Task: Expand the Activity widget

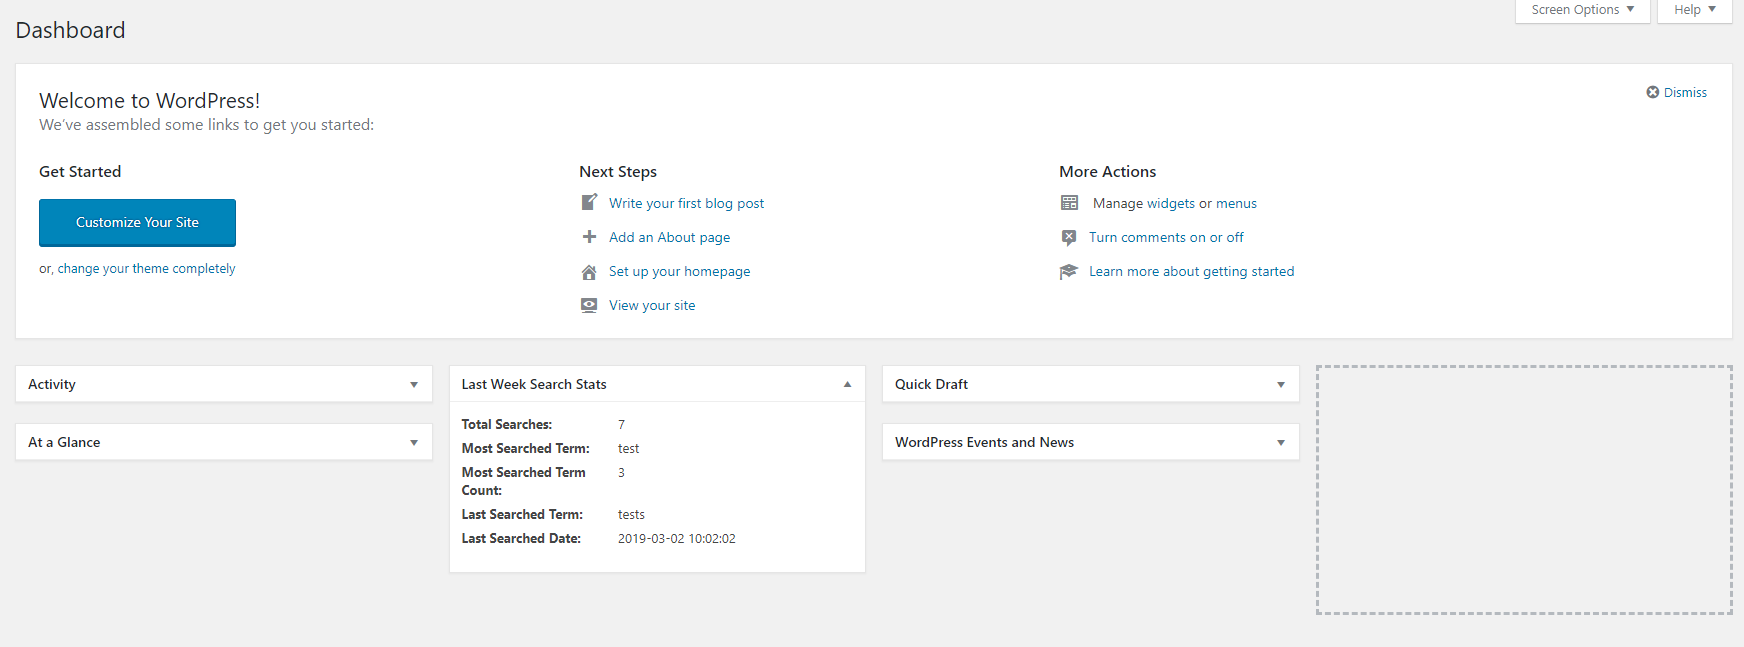Action: (414, 385)
